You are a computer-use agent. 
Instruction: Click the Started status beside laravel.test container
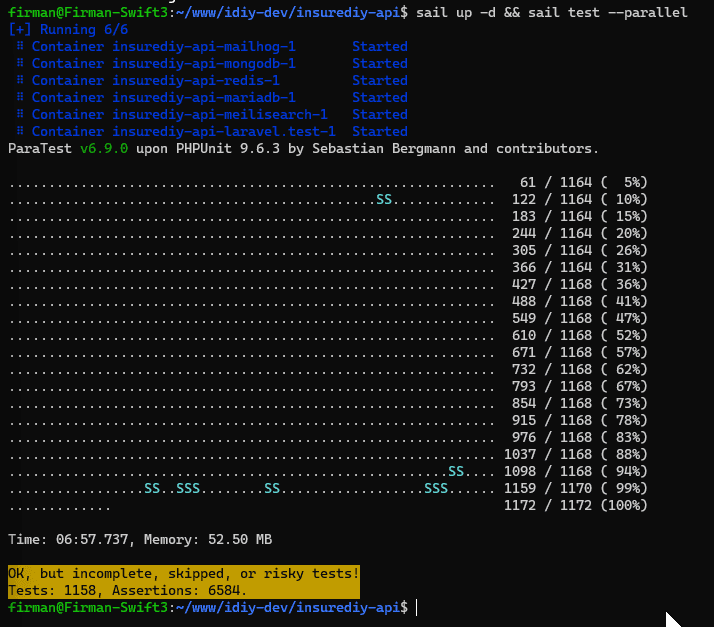pyautogui.click(x=379, y=132)
